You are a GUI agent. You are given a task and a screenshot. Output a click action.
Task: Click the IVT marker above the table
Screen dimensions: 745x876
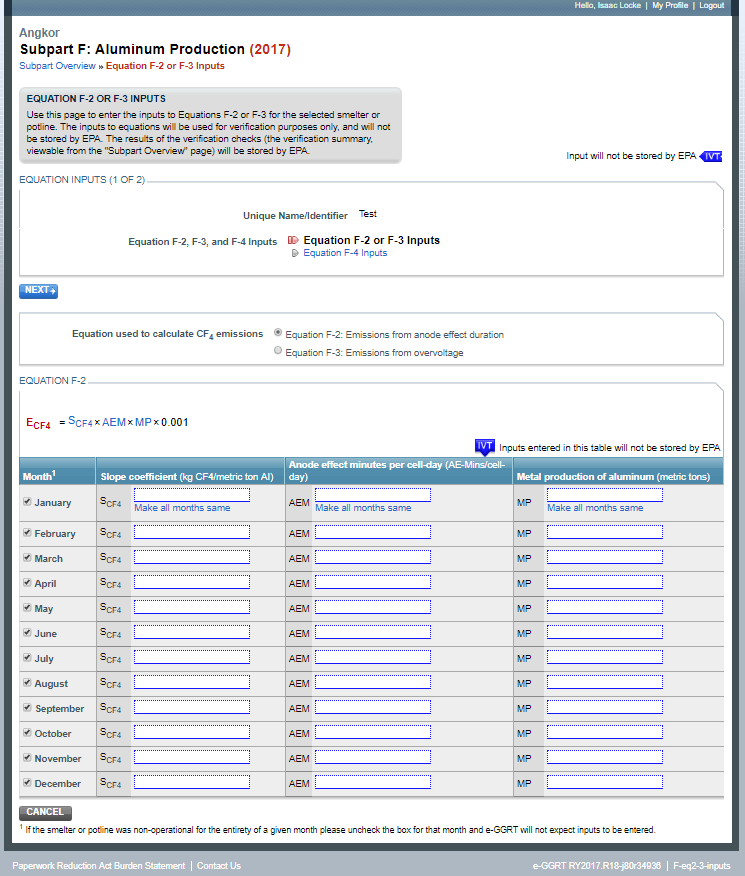(x=484, y=446)
